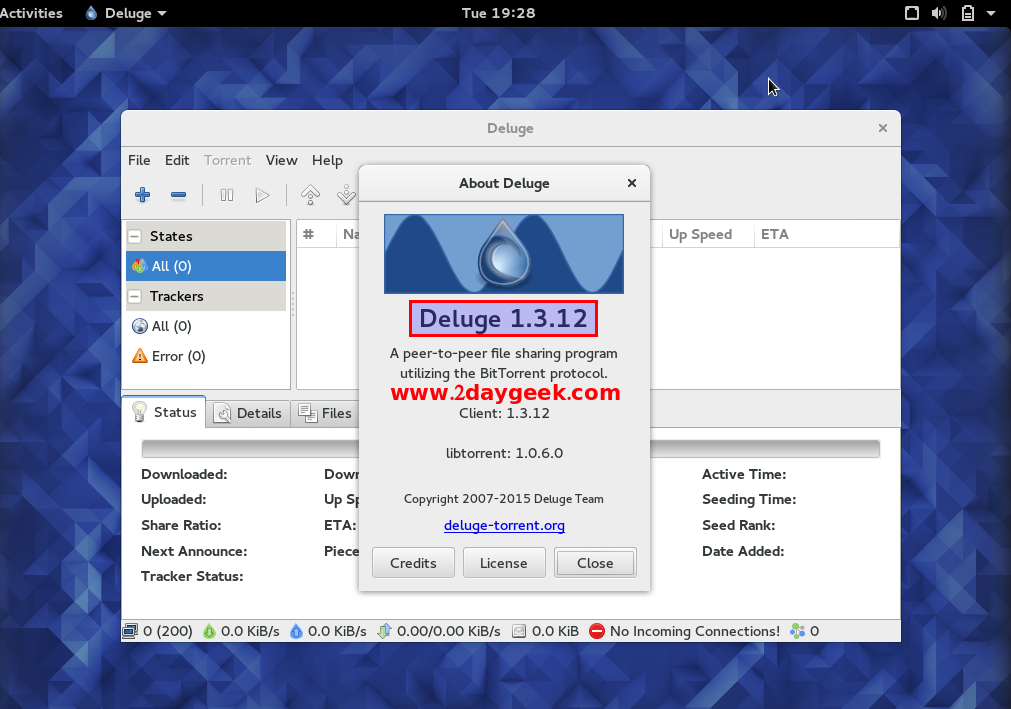Click the Deluge logo banner in About dialog

(504, 254)
